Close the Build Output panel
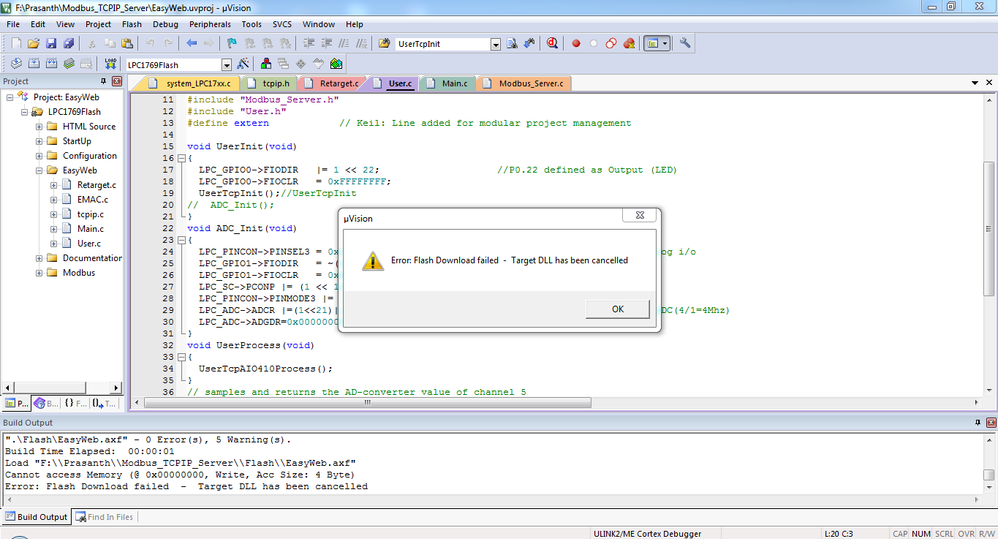This screenshot has height=539, width=998. (991, 422)
